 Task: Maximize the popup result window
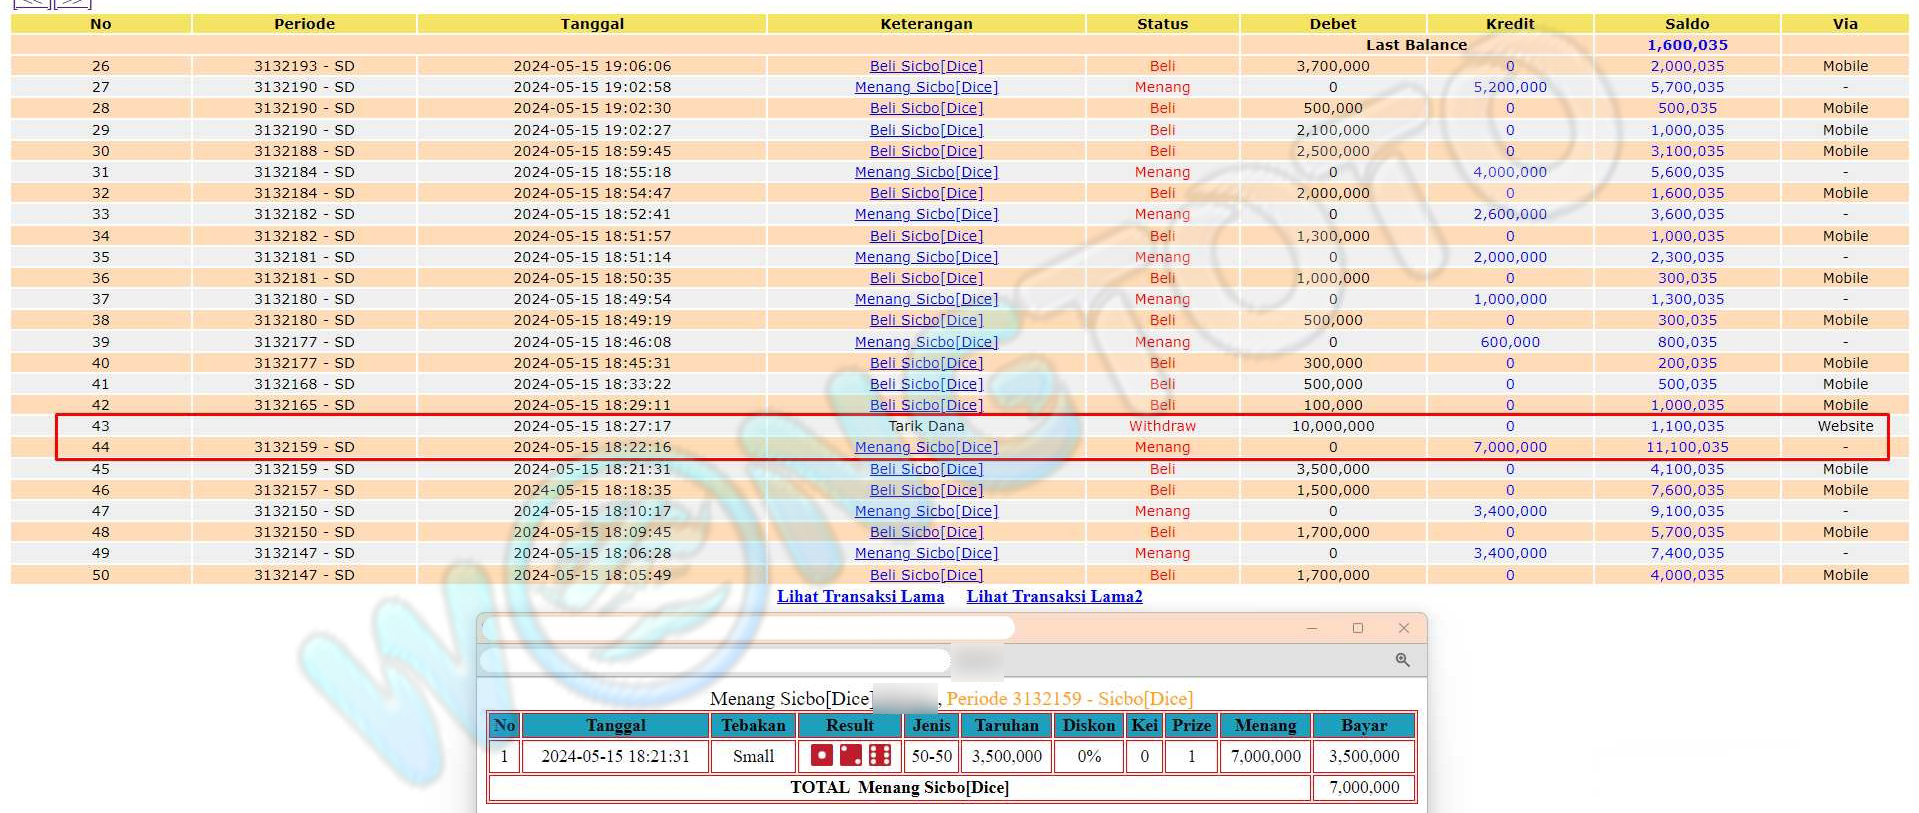pyautogui.click(x=1357, y=628)
